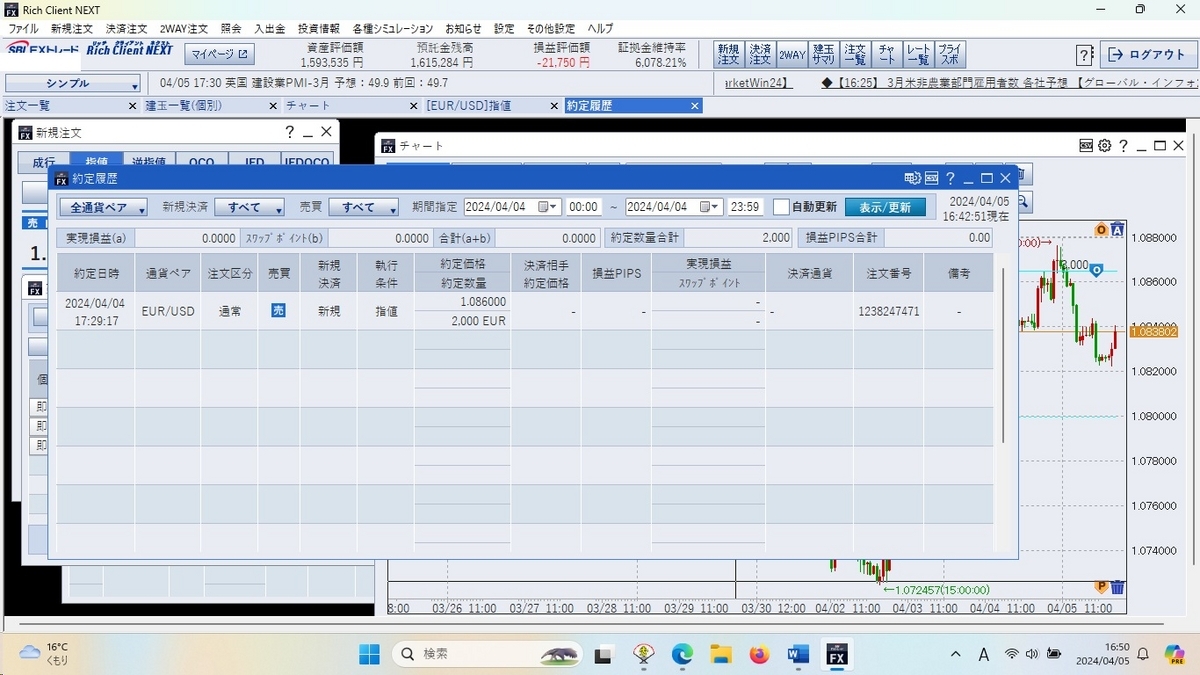Click the P marker icon at chart bottom
Image resolution: width=1200 pixels, height=675 pixels.
[x=1101, y=586]
